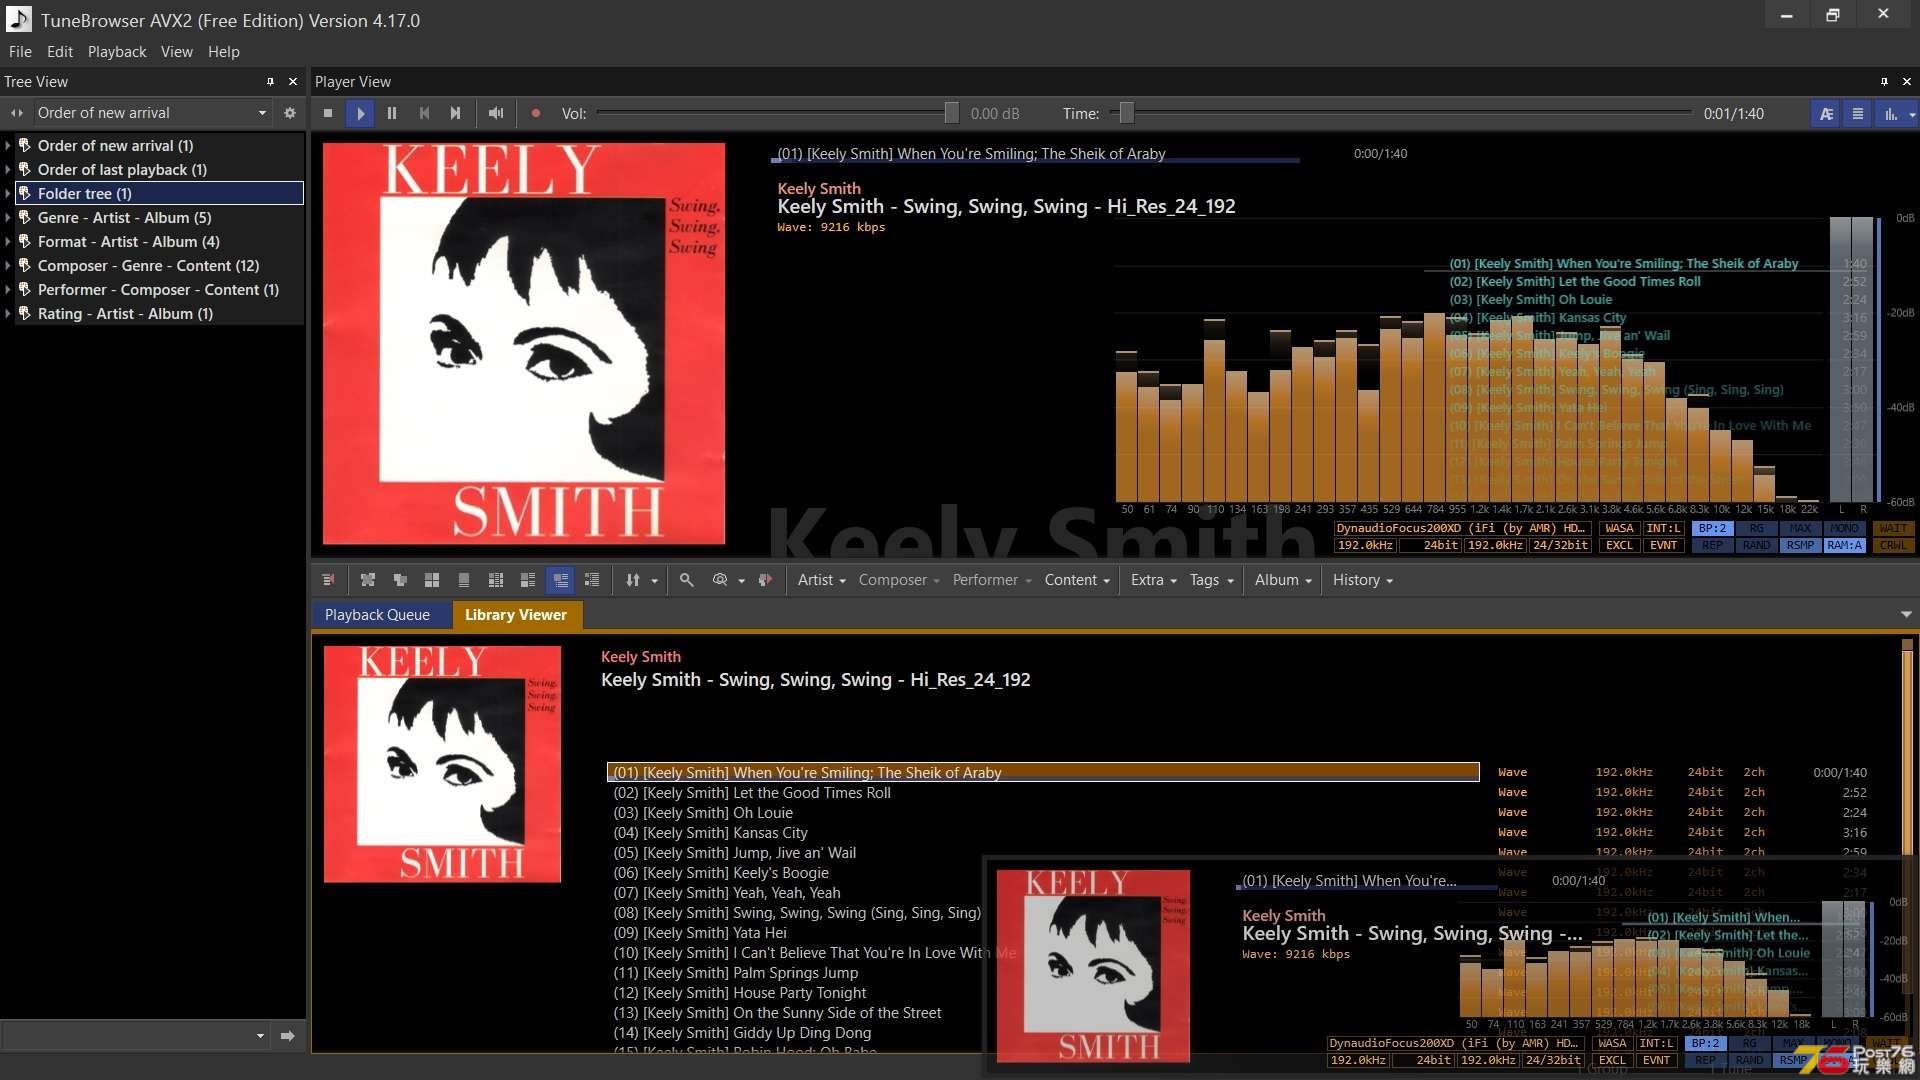Click the EVNT event mode label

pyautogui.click(x=1663, y=545)
